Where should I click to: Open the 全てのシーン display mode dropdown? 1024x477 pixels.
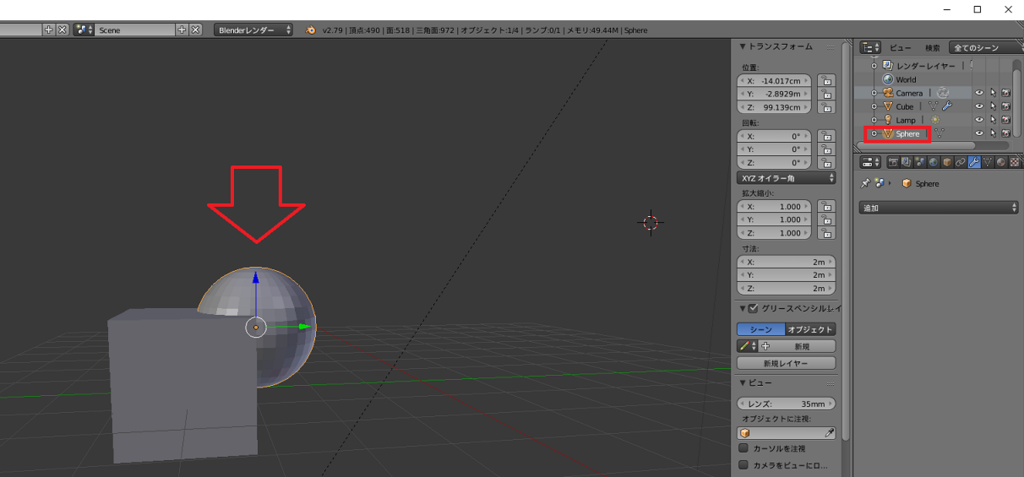[x=986, y=48]
